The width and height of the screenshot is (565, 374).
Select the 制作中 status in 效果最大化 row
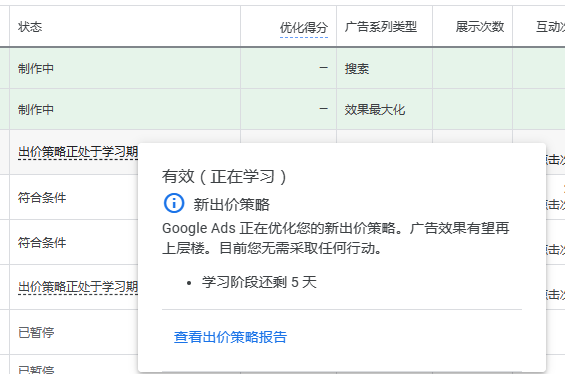click(36, 110)
